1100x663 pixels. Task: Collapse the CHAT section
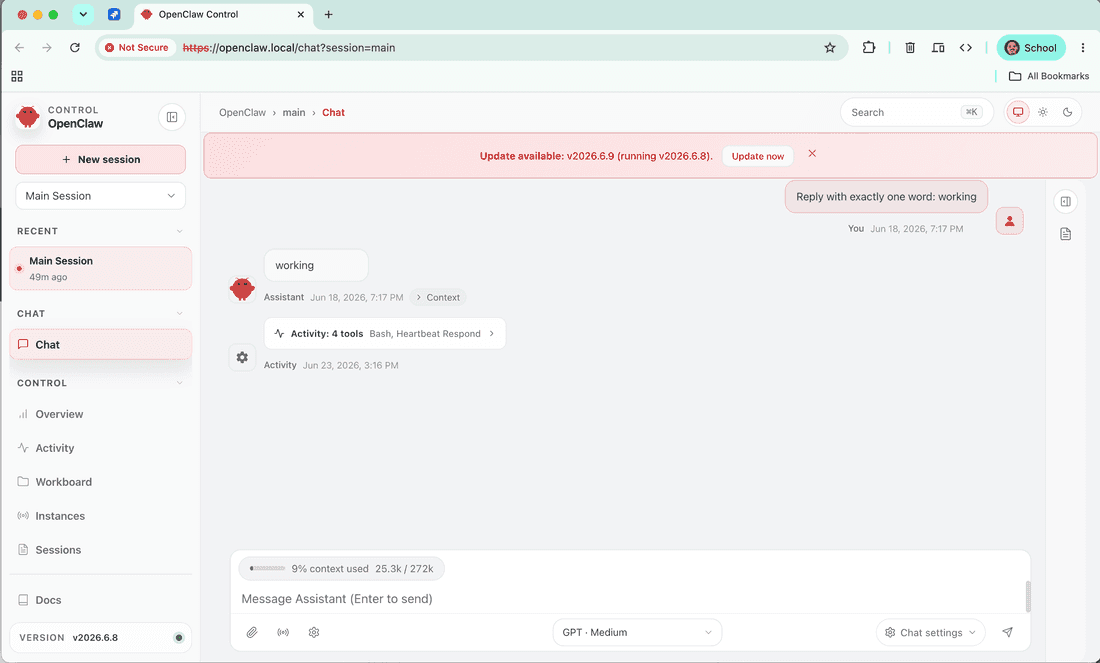tap(180, 314)
